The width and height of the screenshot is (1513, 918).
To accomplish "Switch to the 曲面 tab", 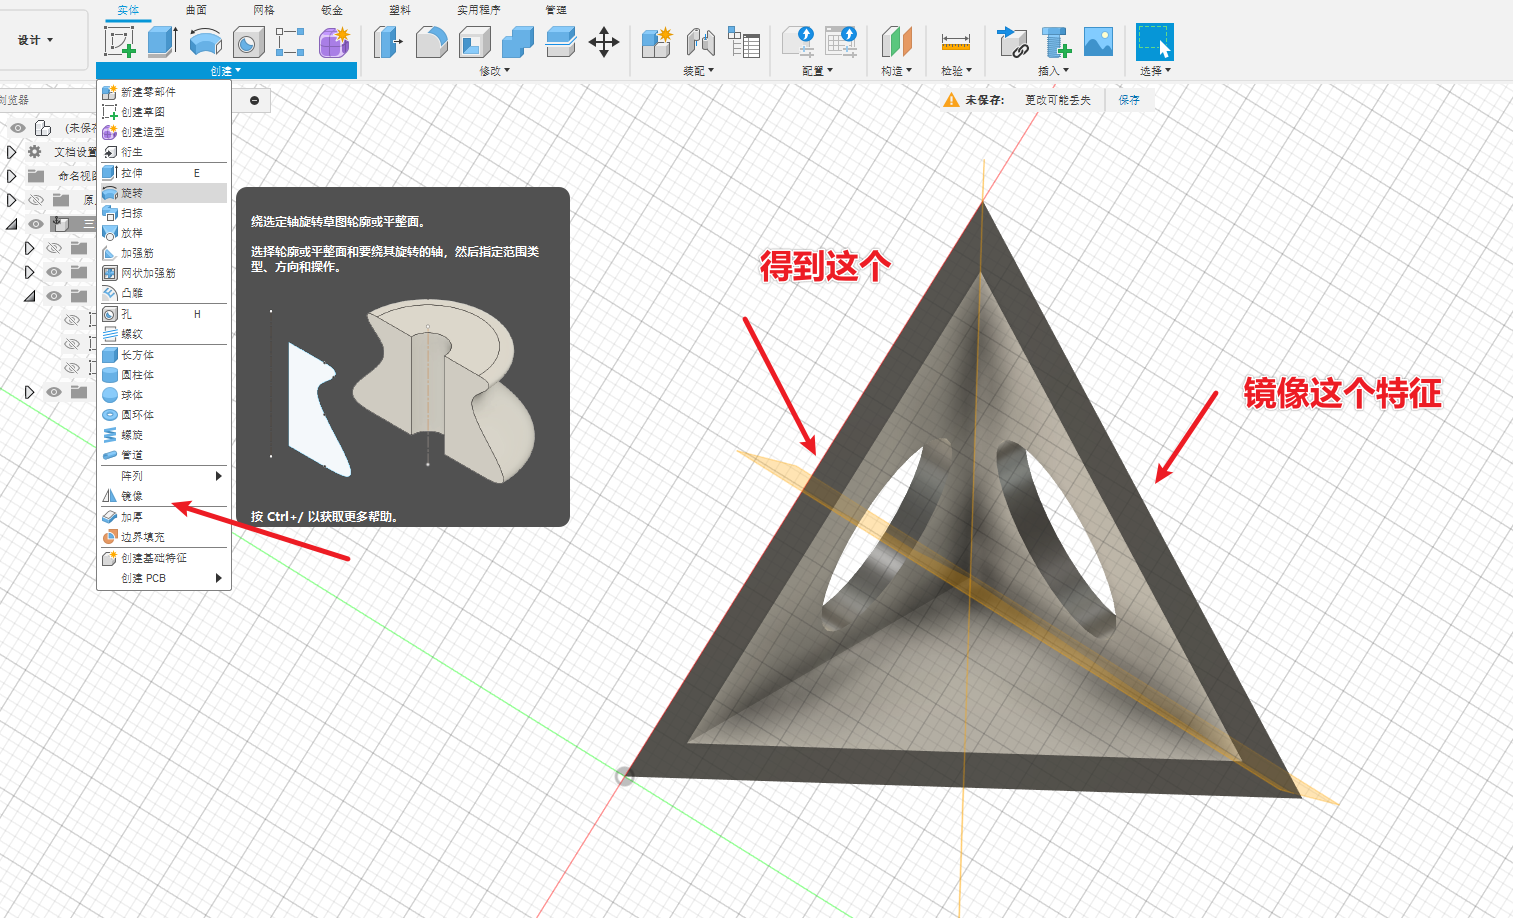I will click(196, 10).
